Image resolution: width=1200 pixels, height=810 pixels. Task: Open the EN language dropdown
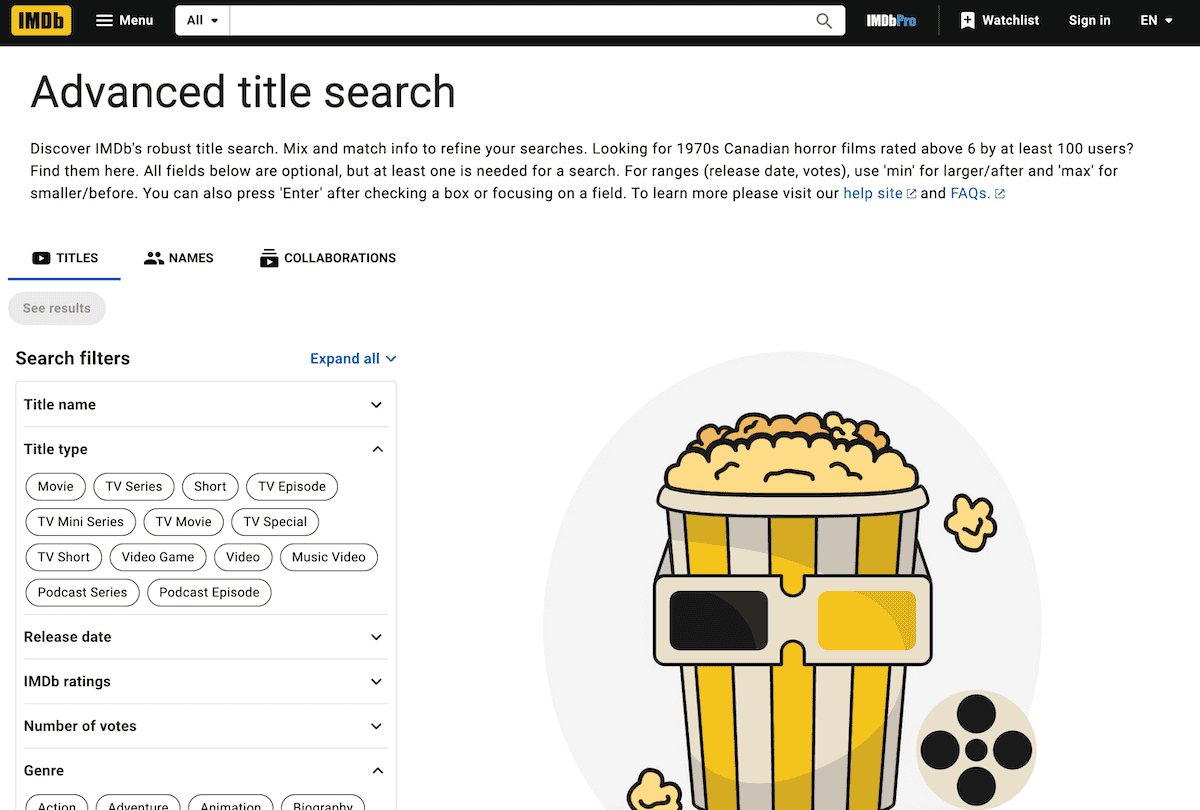(1156, 20)
